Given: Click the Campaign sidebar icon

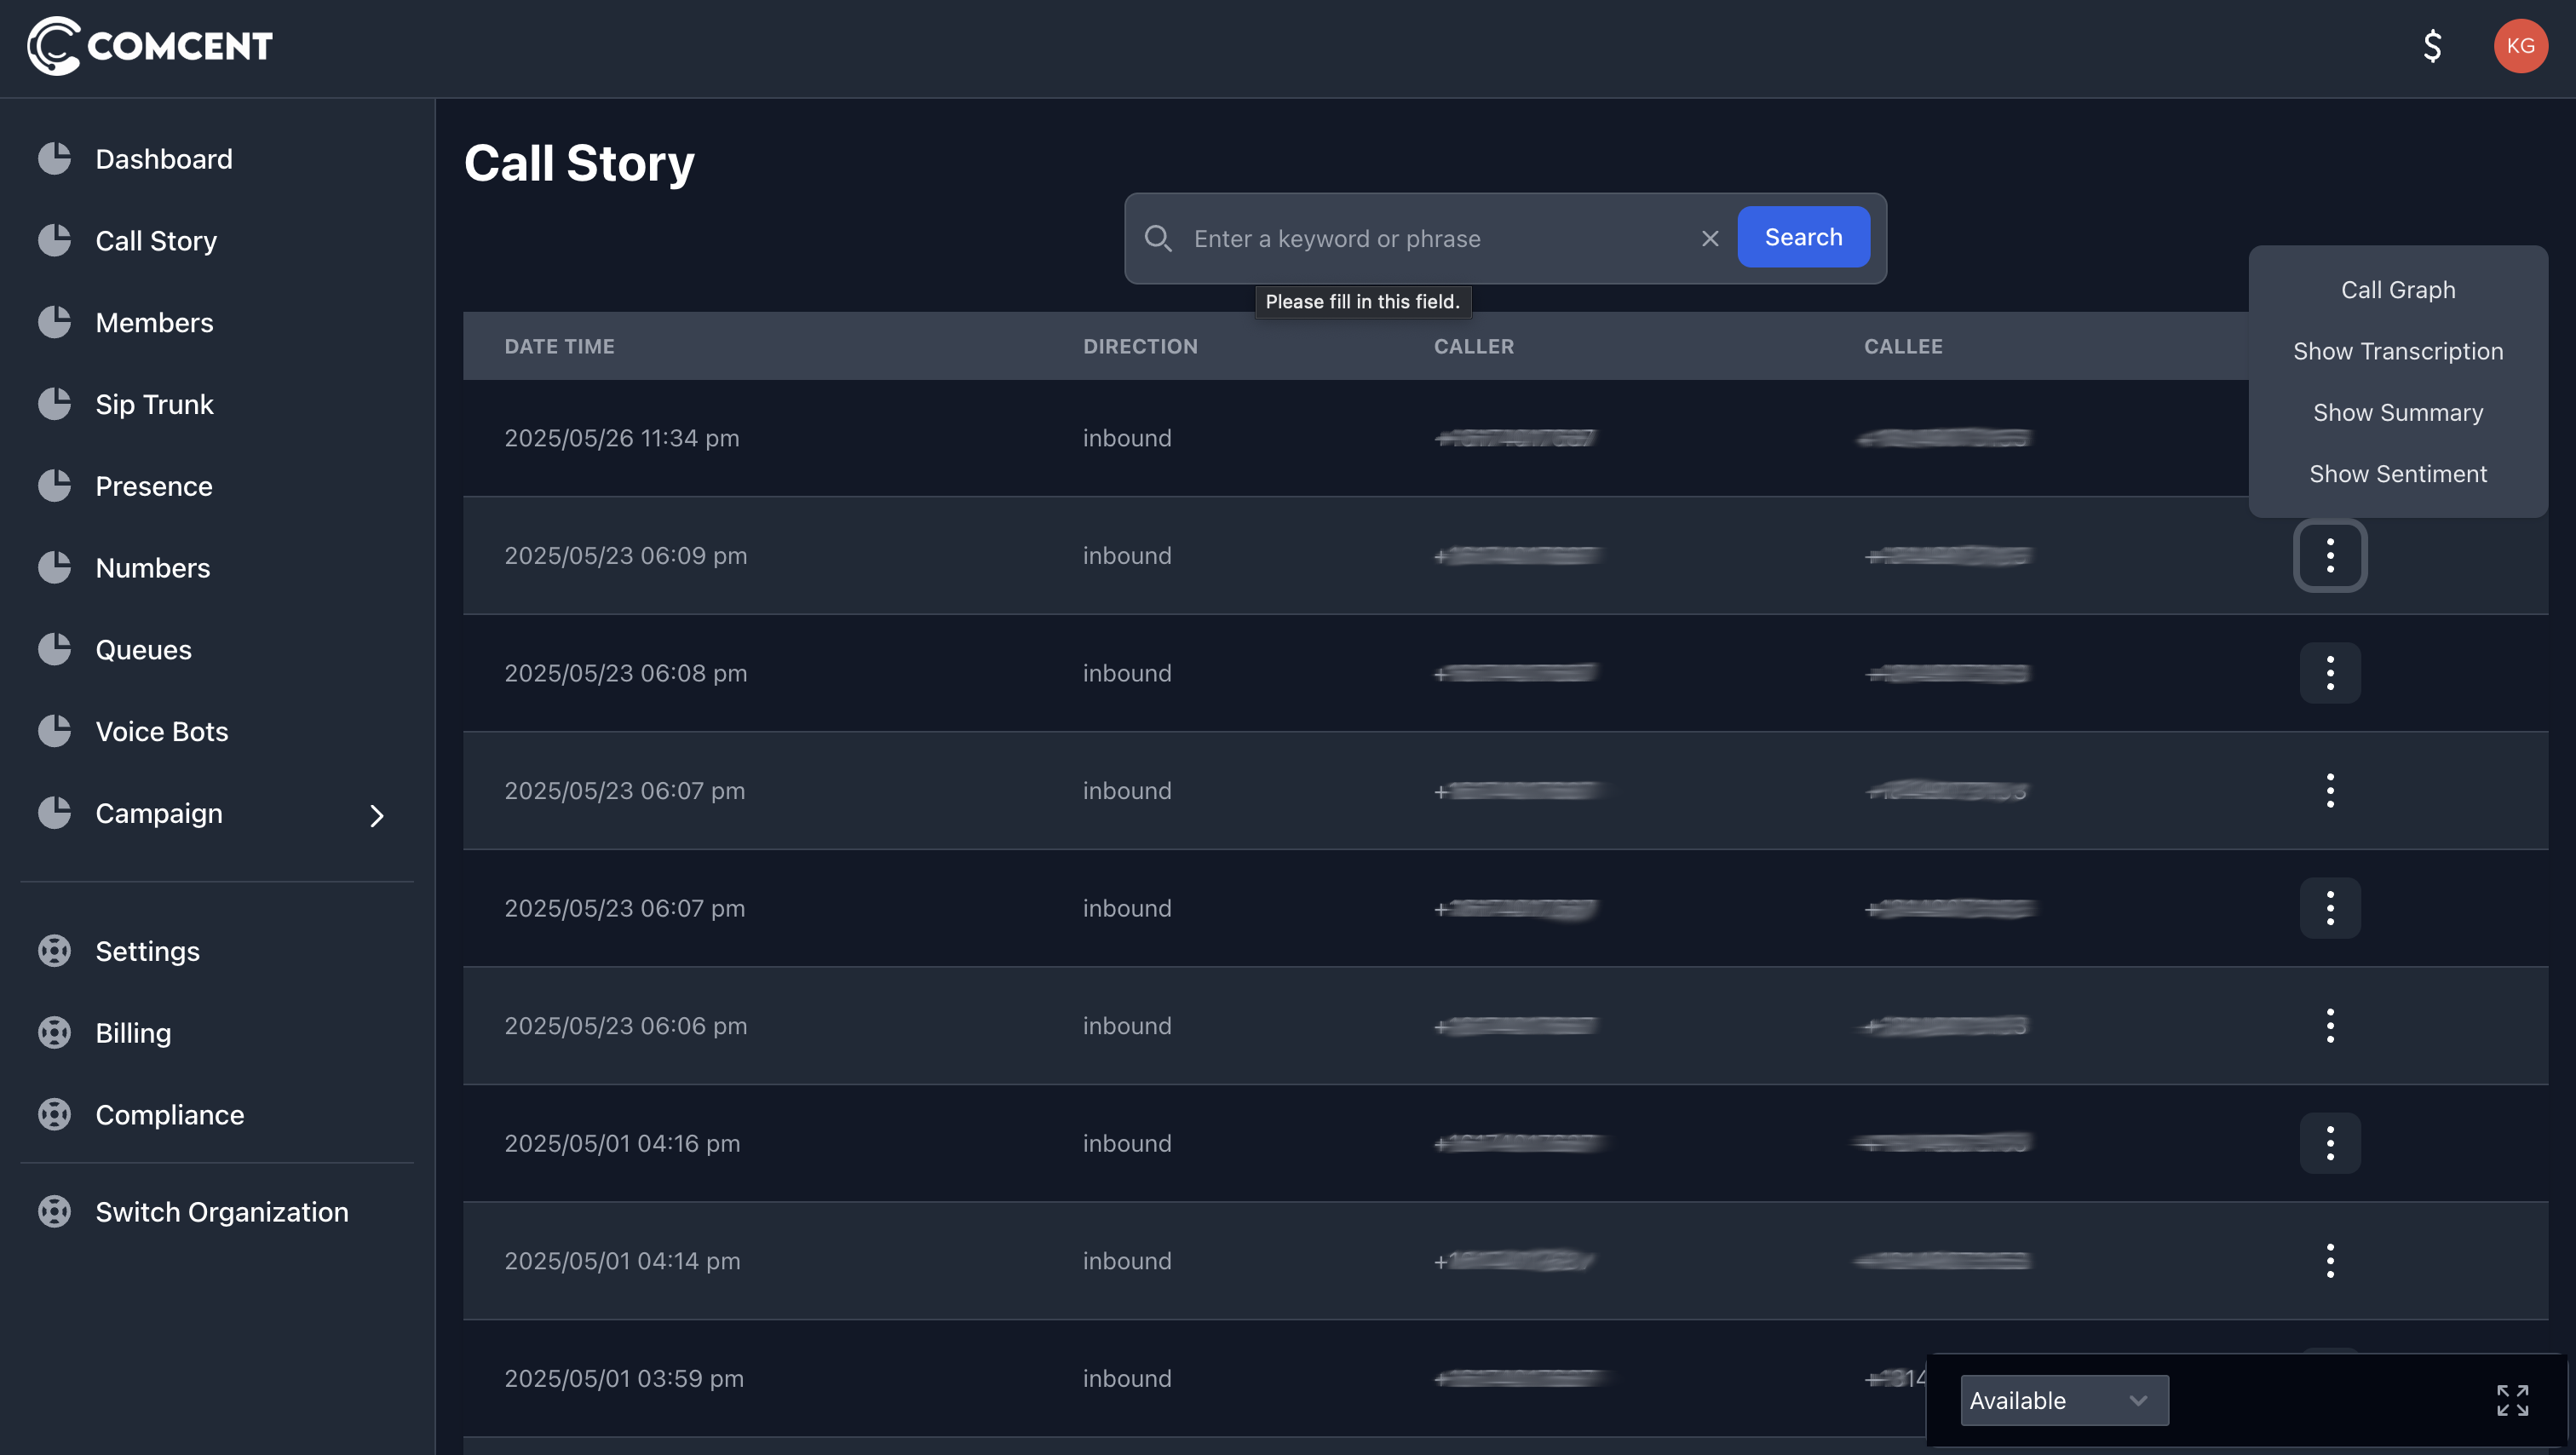Looking at the screenshot, I should click(x=55, y=813).
